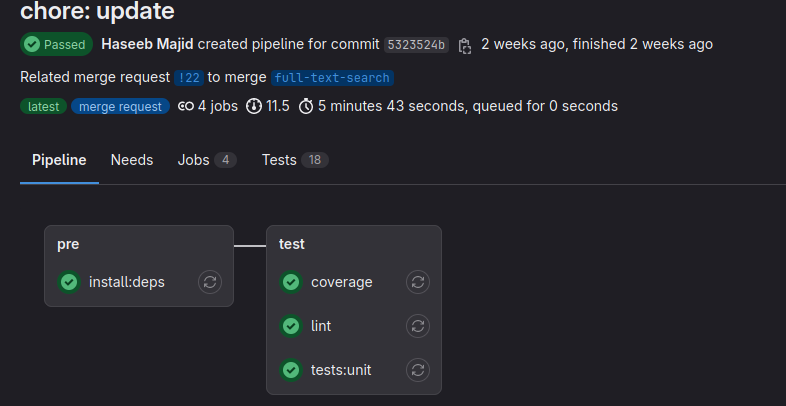Image resolution: width=786 pixels, height=406 pixels.
Task: Retry the coverage job
Action: tap(417, 282)
